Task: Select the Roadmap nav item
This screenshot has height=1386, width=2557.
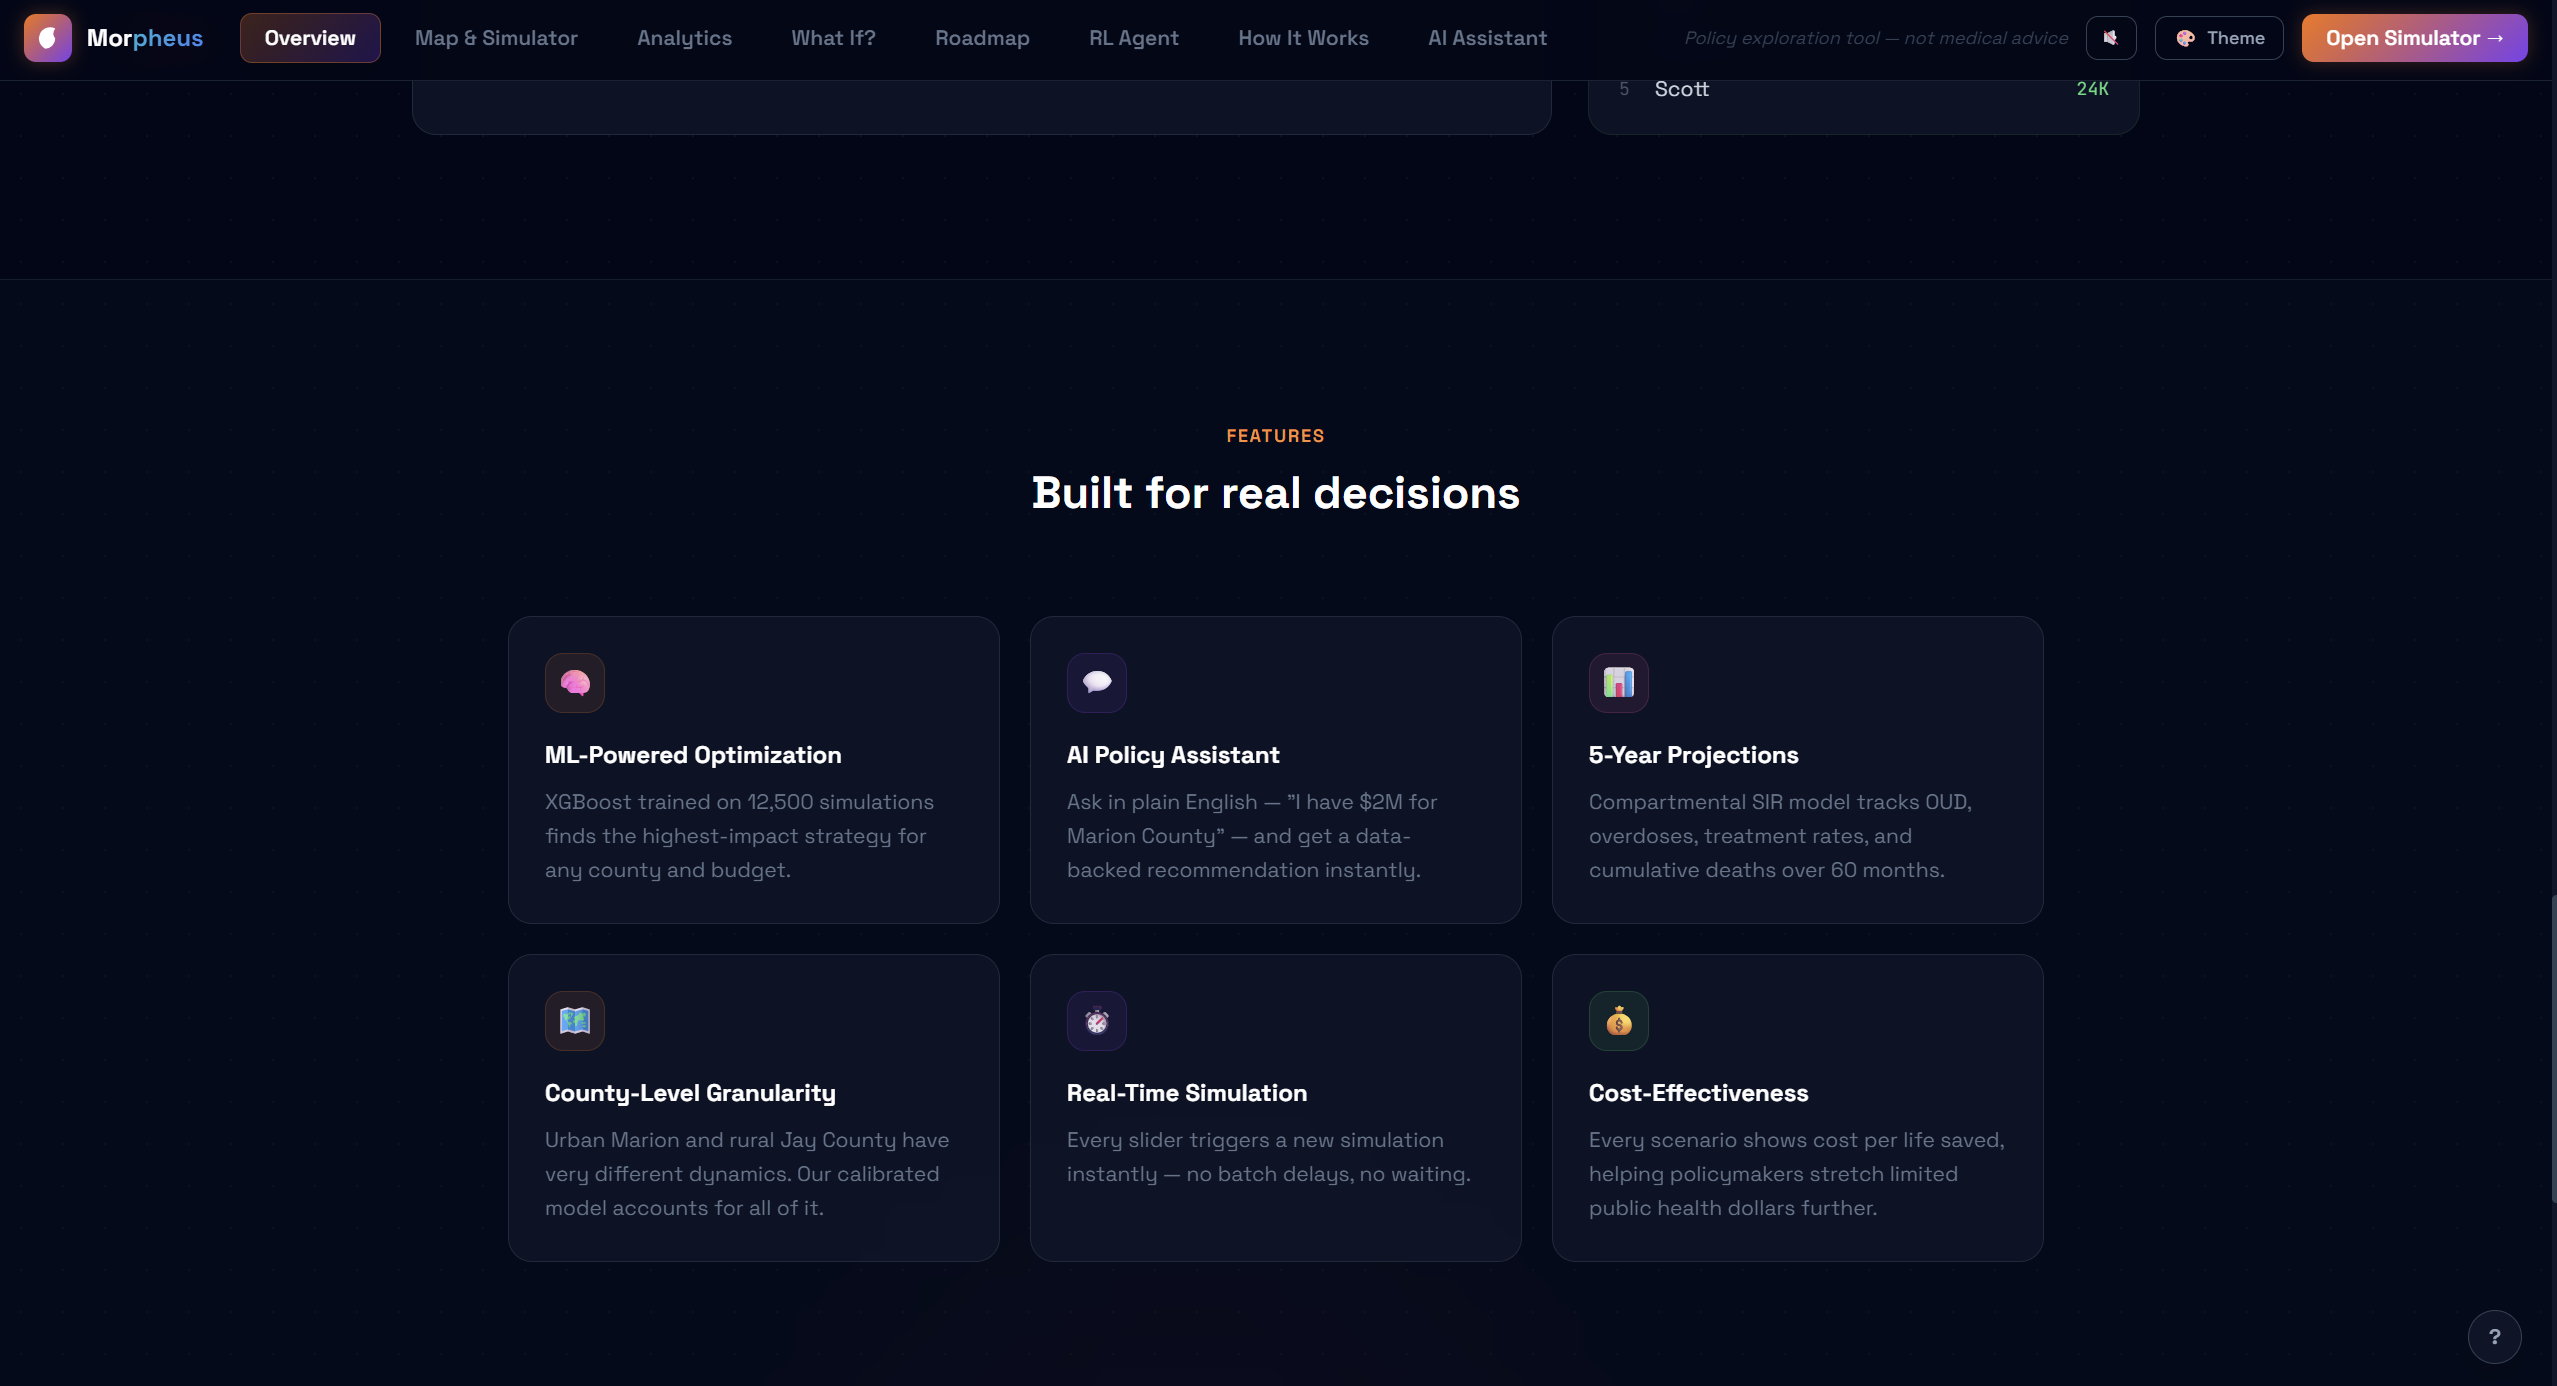Action: point(981,38)
